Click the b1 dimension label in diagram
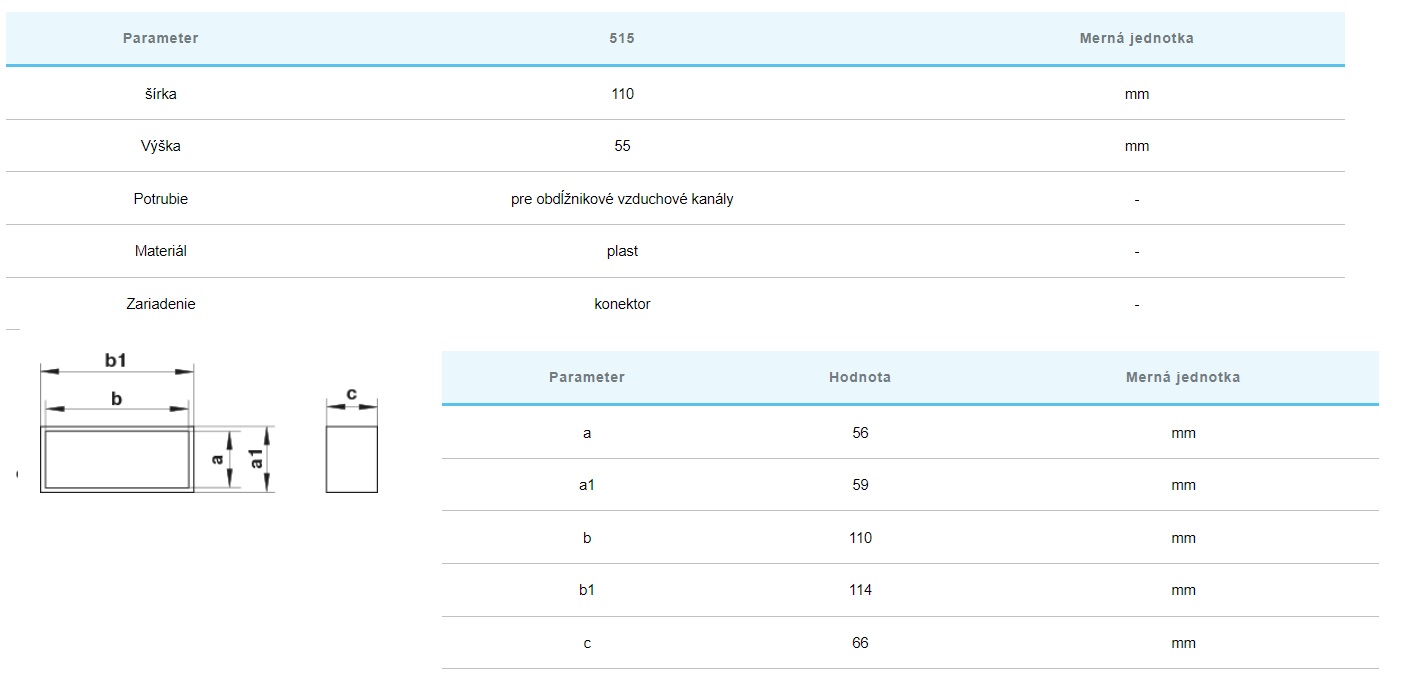 click(116, 359)
